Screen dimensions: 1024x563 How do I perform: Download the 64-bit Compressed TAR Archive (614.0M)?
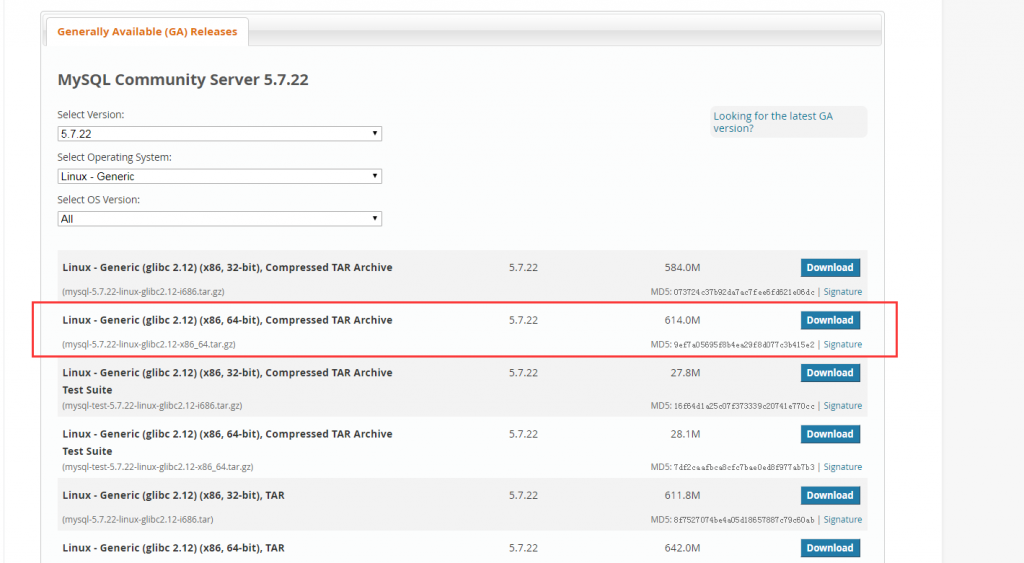(830, 320)
